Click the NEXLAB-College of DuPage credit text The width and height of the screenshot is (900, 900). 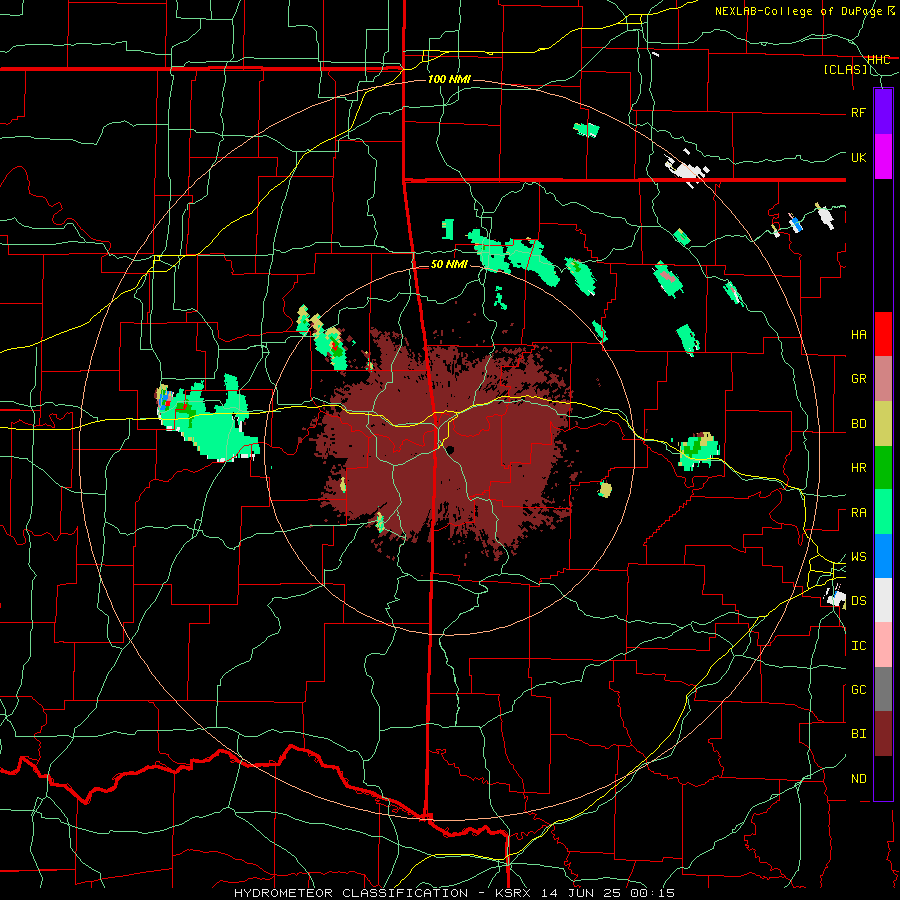point(798,11)
